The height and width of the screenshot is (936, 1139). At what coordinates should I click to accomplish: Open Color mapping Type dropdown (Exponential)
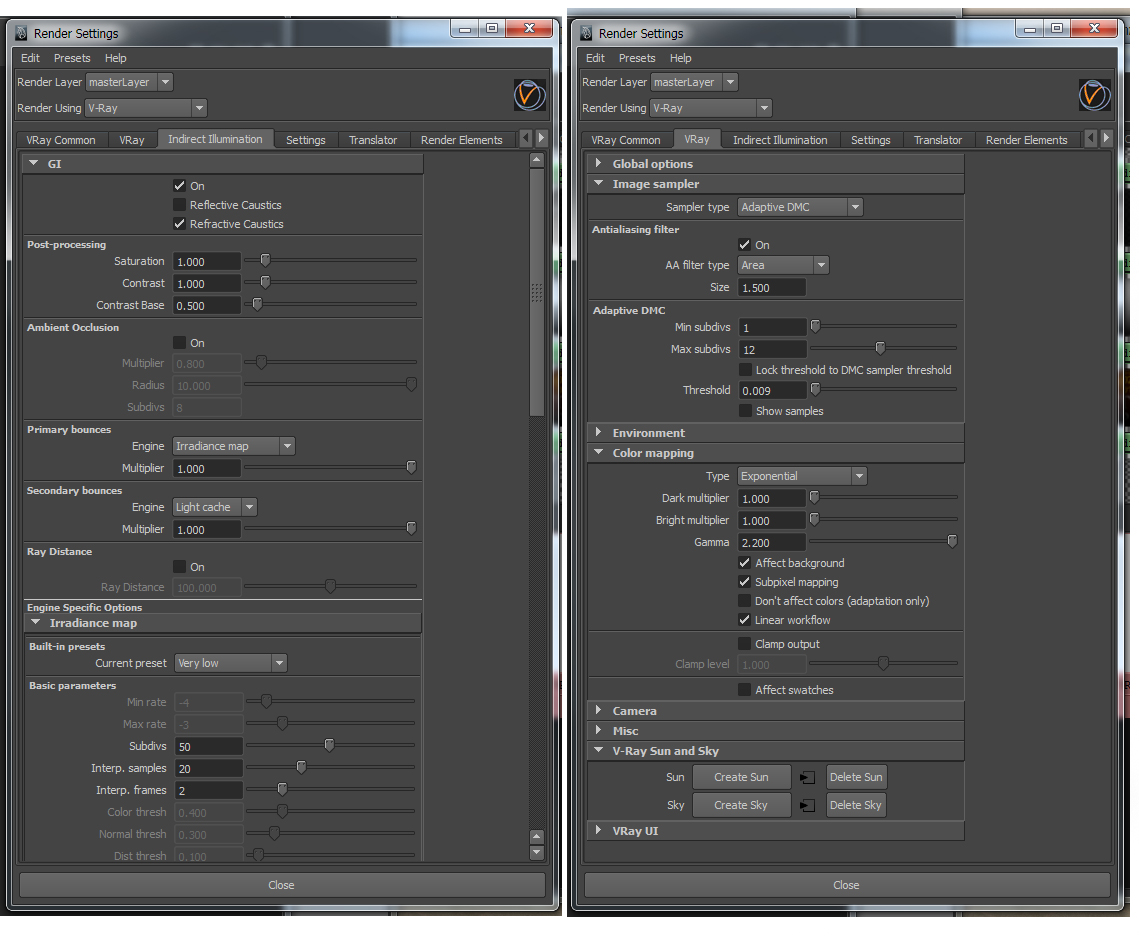coord(802,476)
